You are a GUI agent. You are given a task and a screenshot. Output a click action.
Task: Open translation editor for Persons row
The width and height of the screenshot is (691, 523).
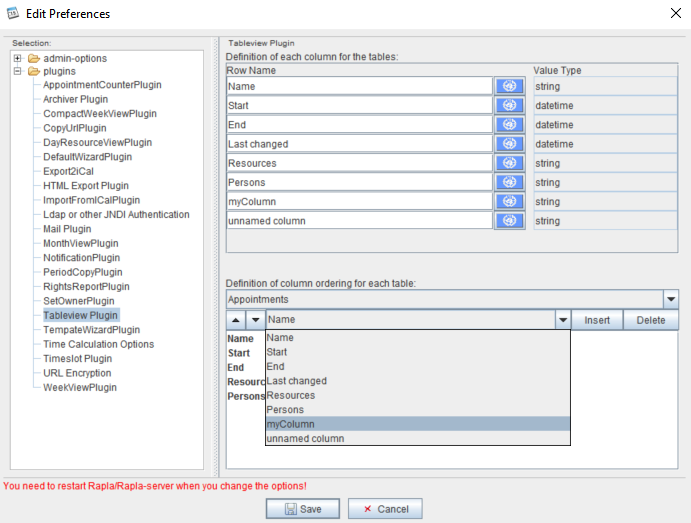pyautogui.click(x=509, y=182)
